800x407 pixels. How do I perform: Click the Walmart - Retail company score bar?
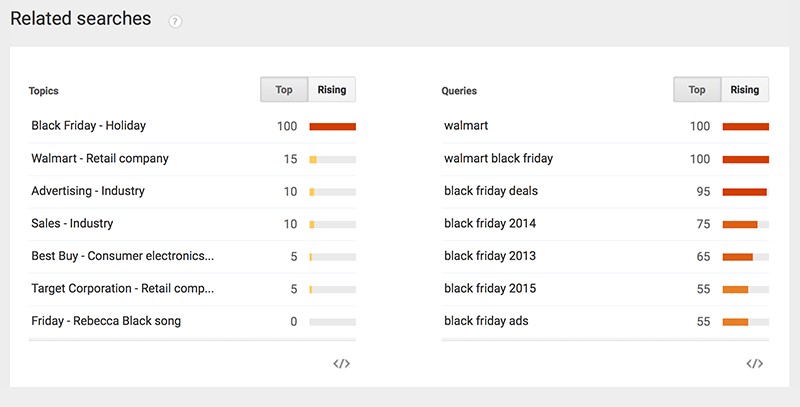(333, 160)
